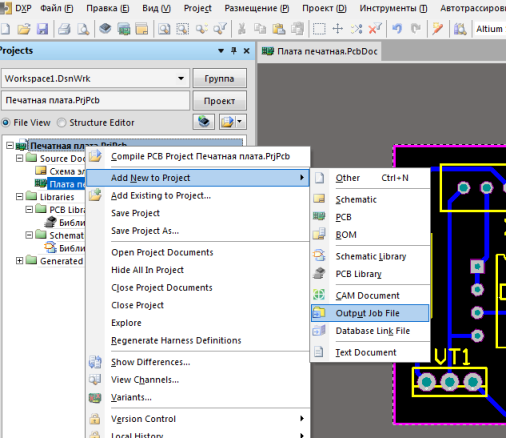Select the File View radio button
This screenshot has width=506, height=438.
click(x=6, y=123)
